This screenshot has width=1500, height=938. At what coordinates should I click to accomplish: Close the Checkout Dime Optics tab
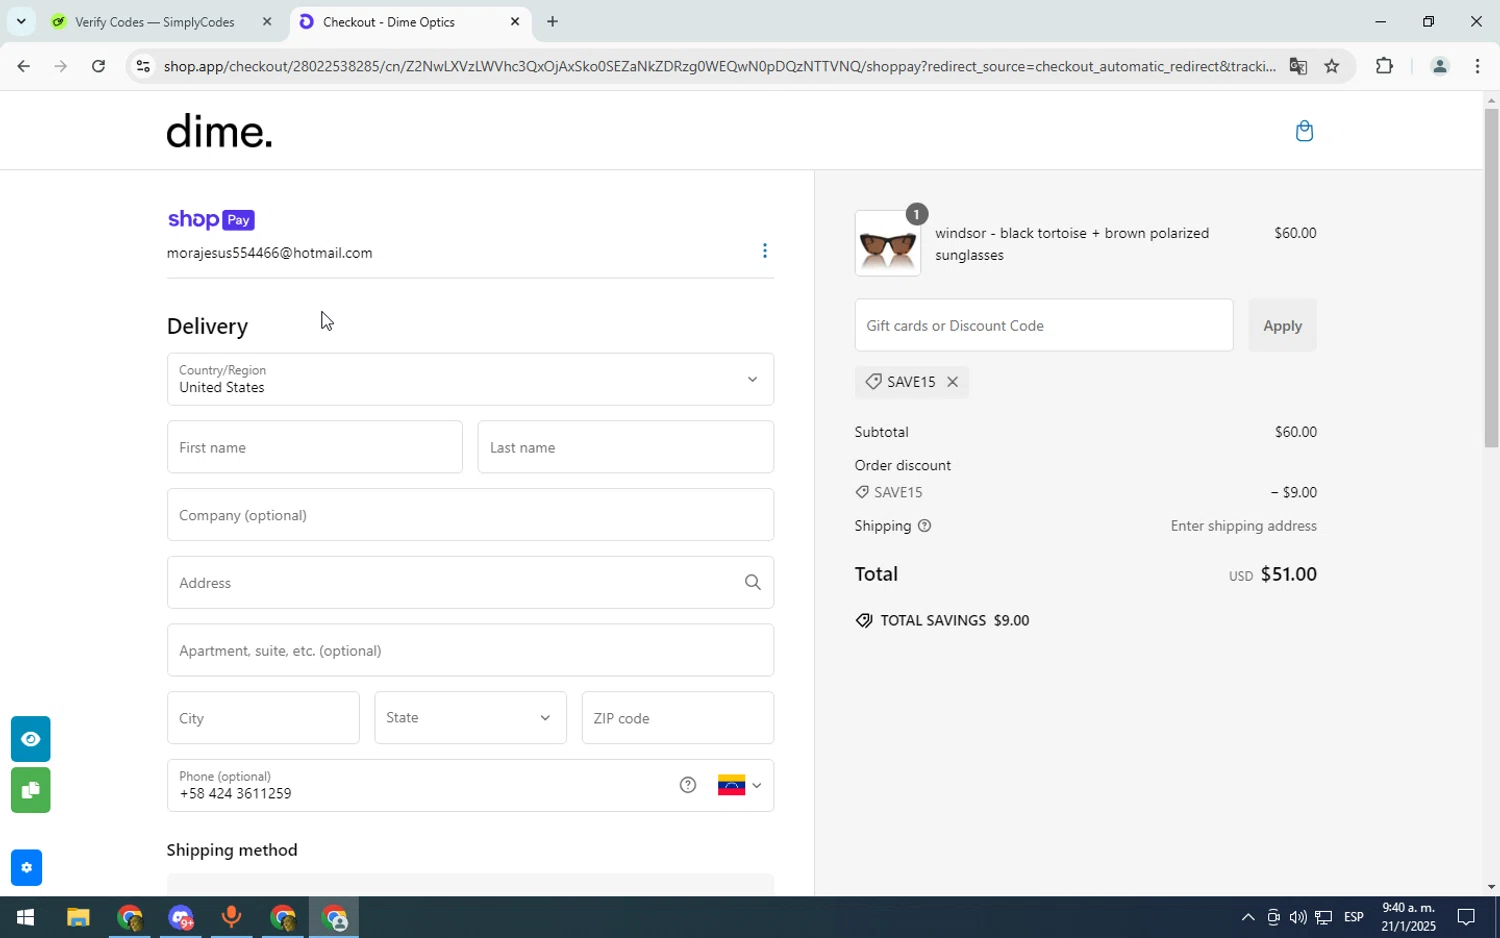tap(515, 22)
